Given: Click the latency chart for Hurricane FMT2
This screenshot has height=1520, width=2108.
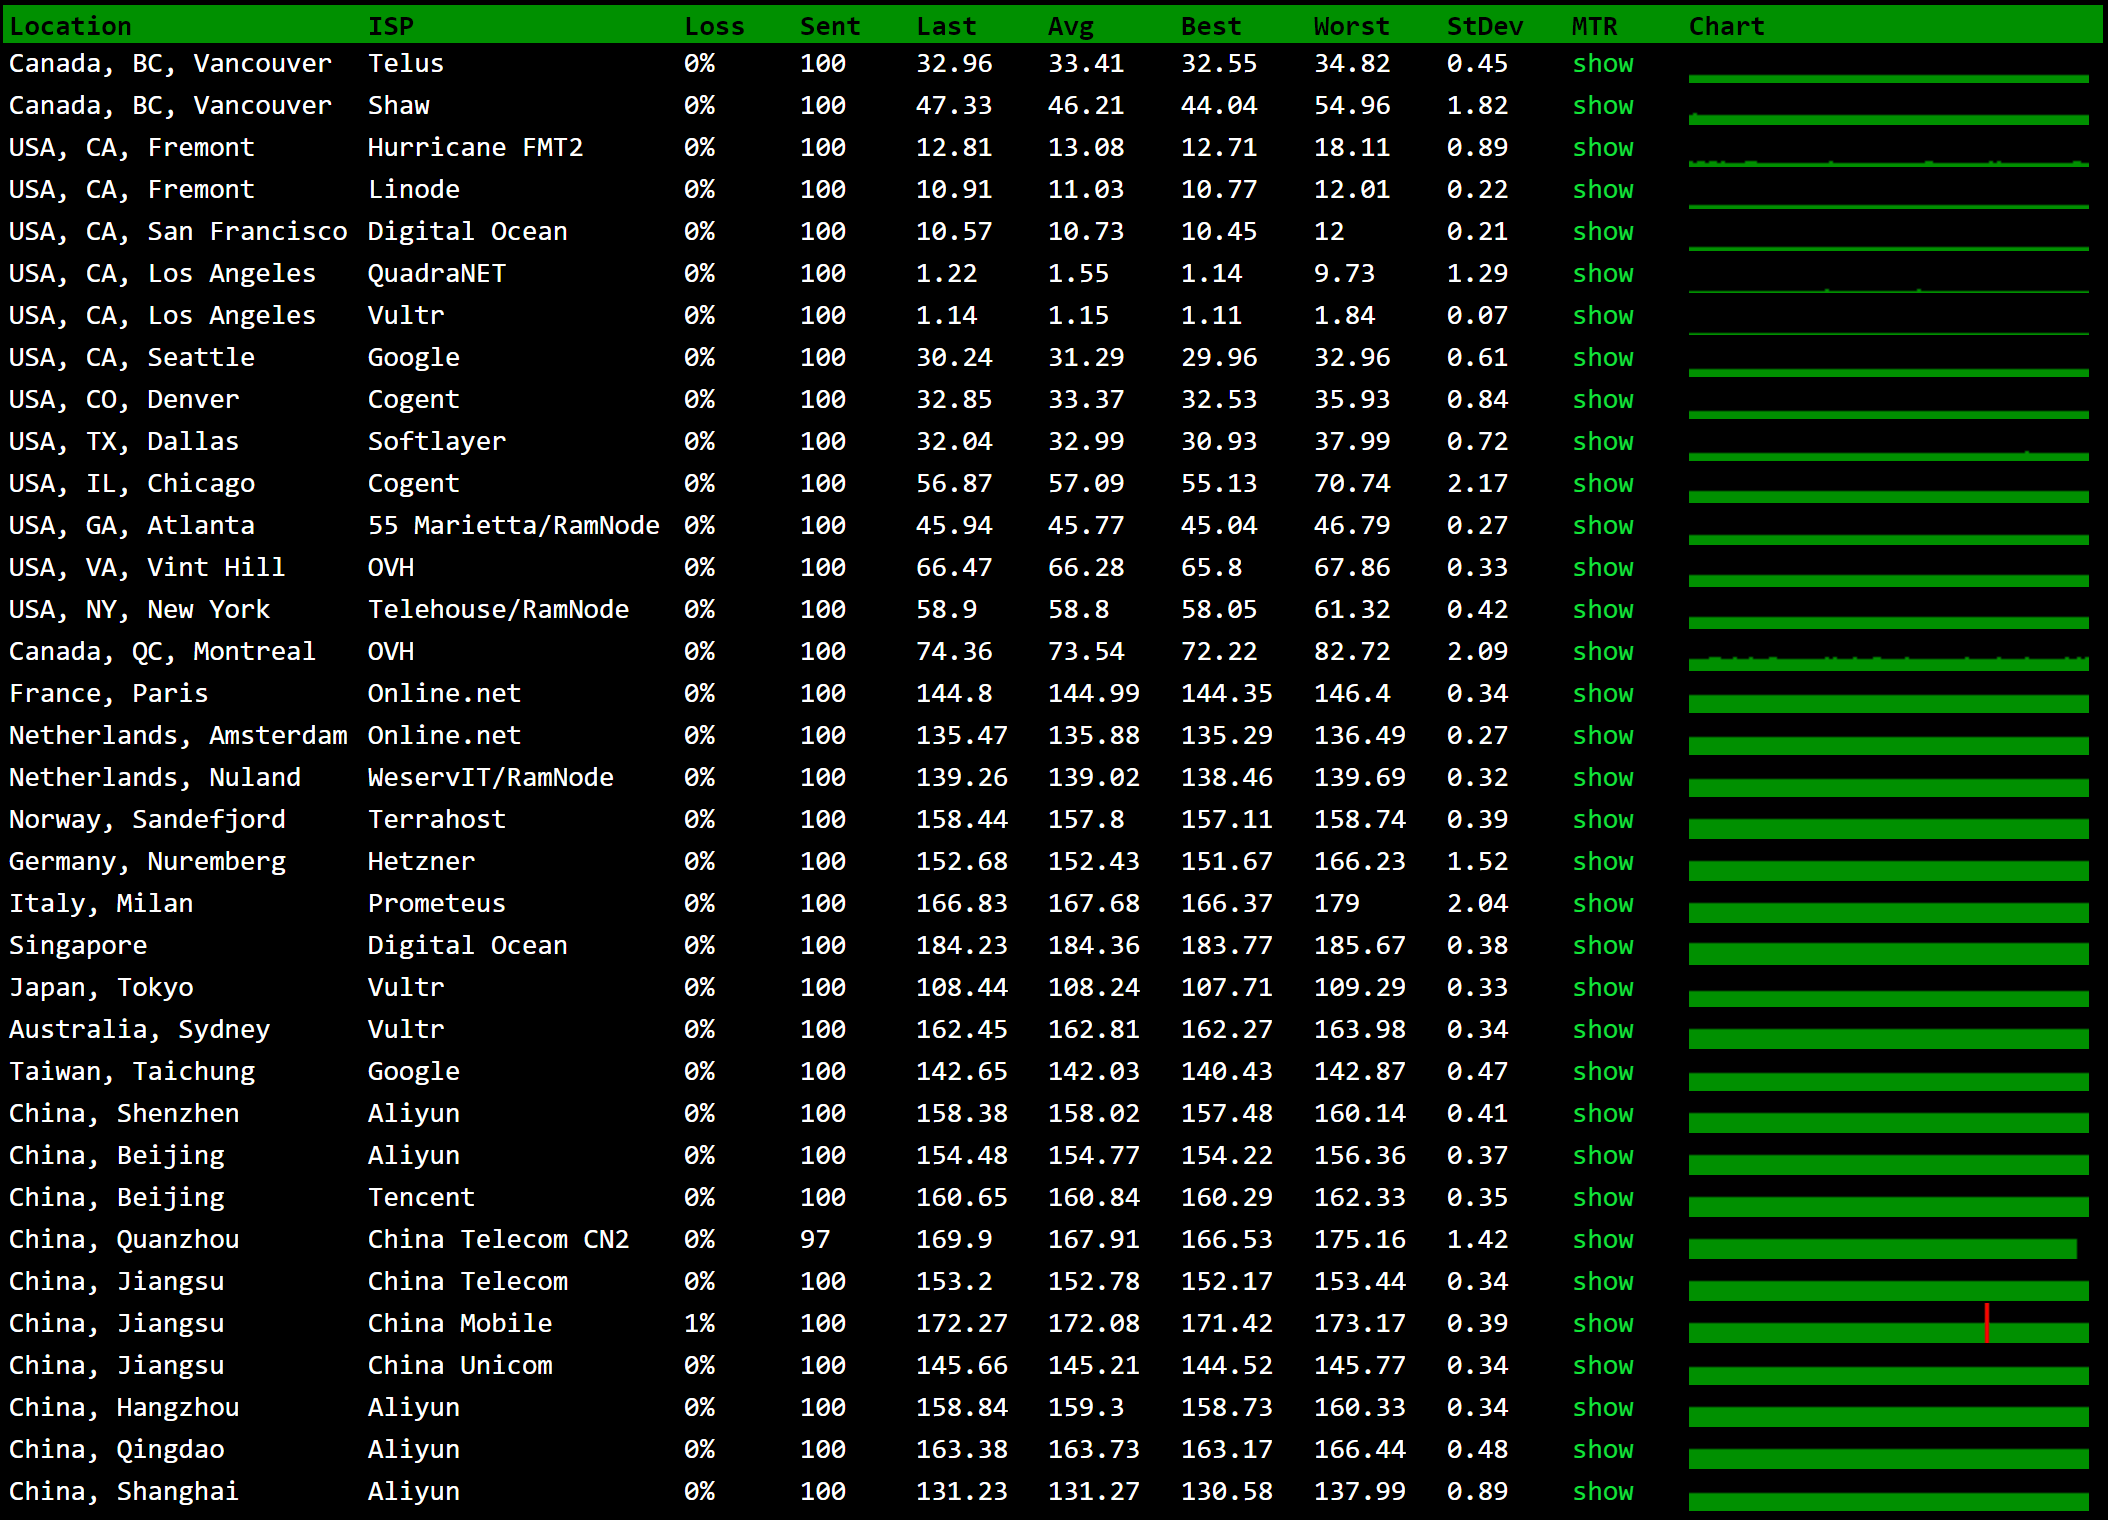Looking at the screenshot, I should [1888, 162].
